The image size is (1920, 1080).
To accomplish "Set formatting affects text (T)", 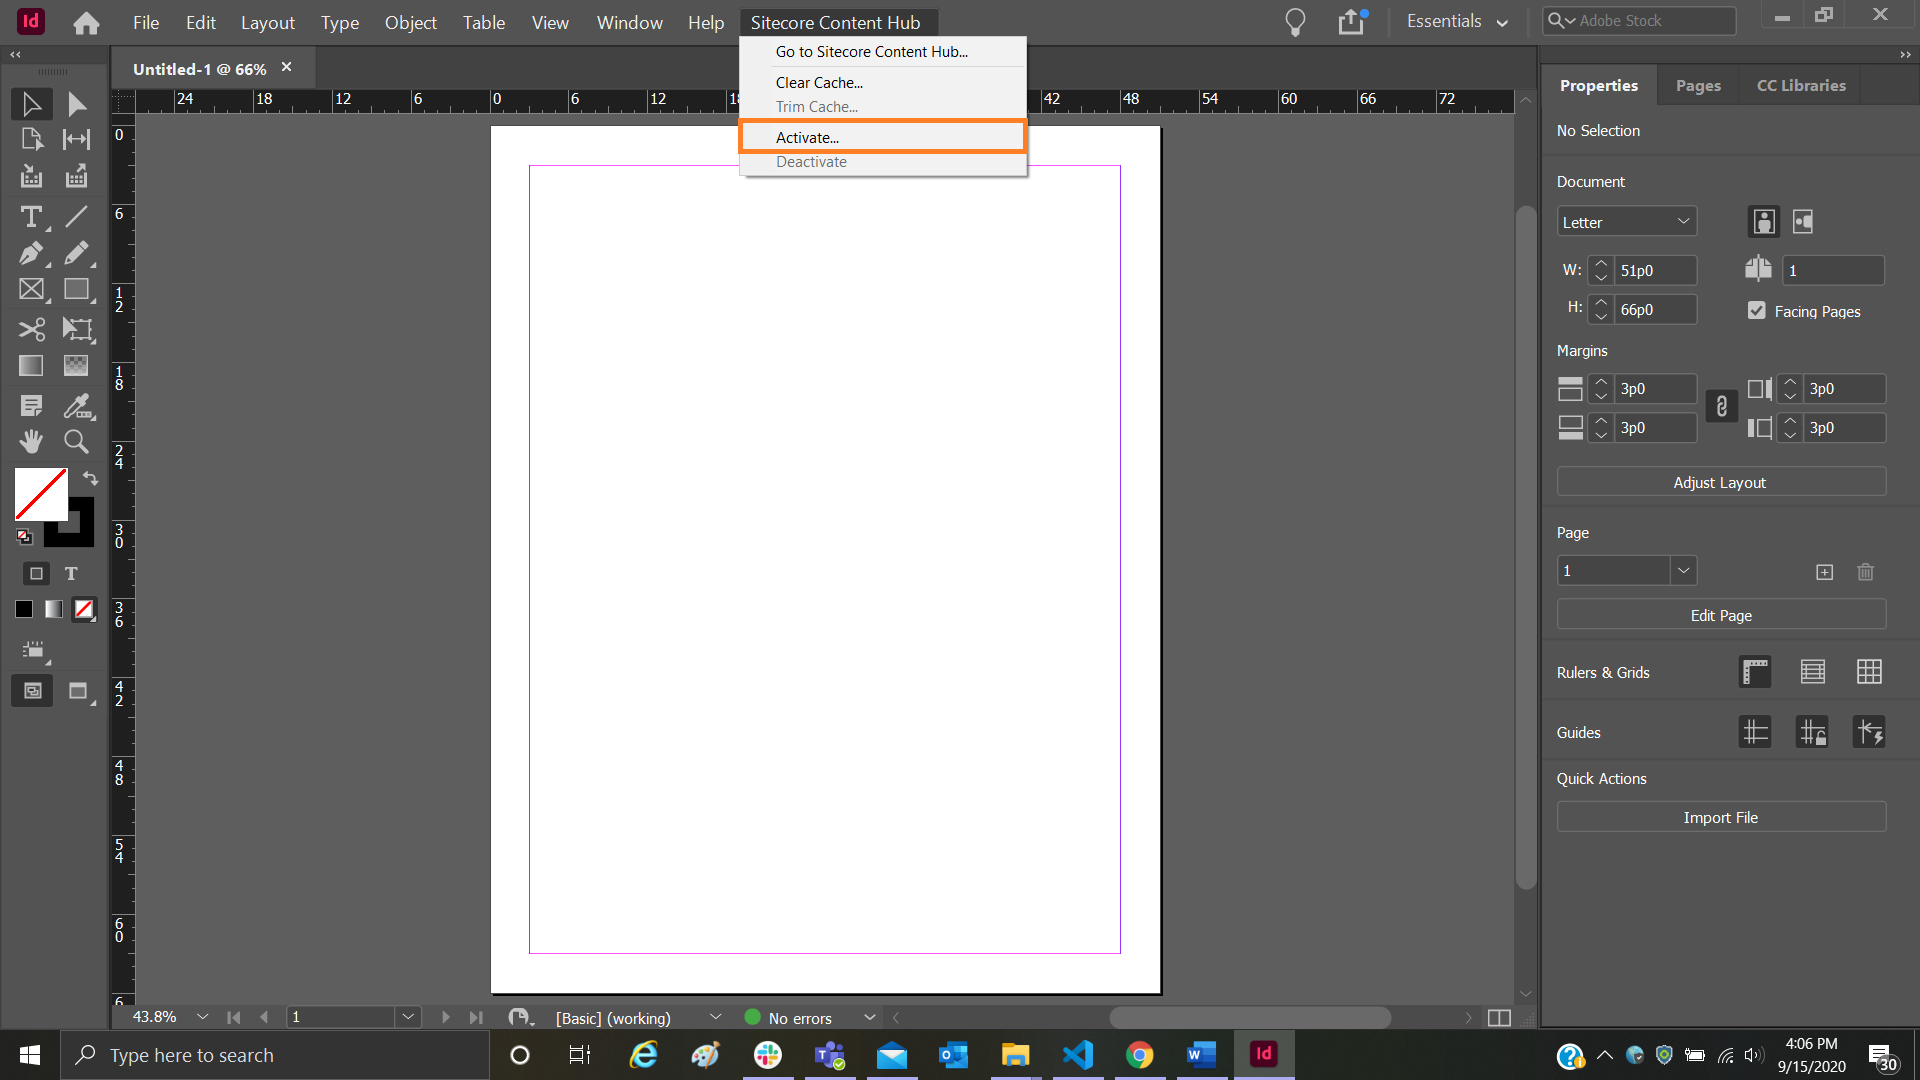I will [x=71, y=573].
